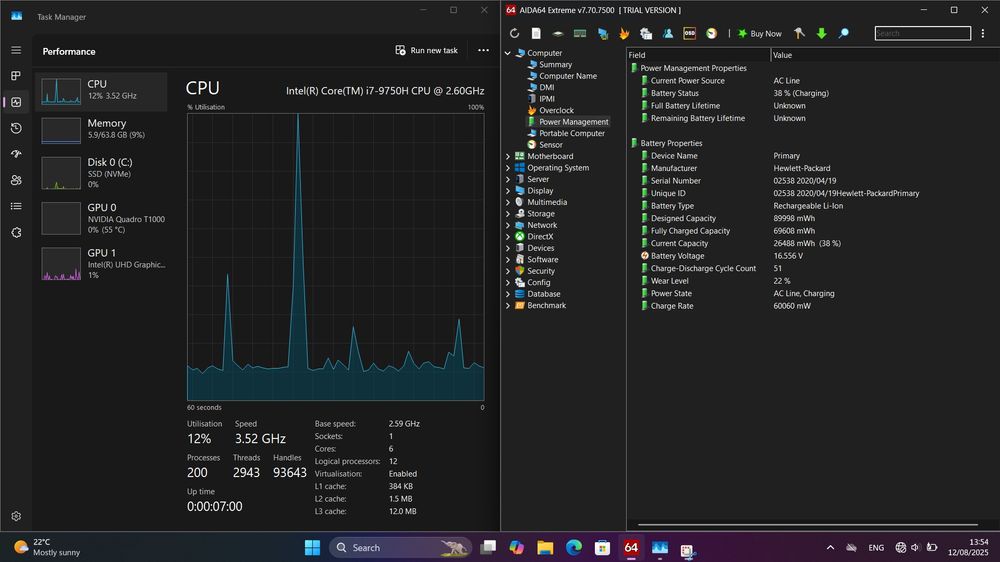The height and width of the screenshot is (562, 1000).
Task: Open AIDA64 monitor diagnostics toolbar icon
Action: tap(602, 33)
